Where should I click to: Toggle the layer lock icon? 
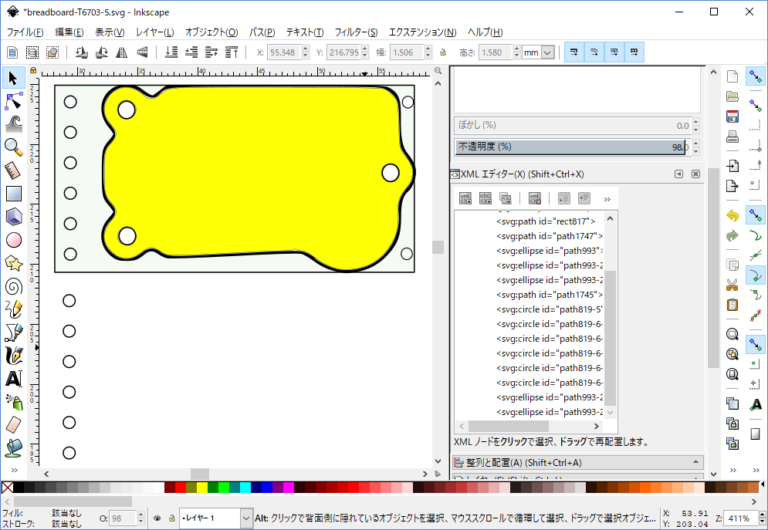(x=172, y=519)
